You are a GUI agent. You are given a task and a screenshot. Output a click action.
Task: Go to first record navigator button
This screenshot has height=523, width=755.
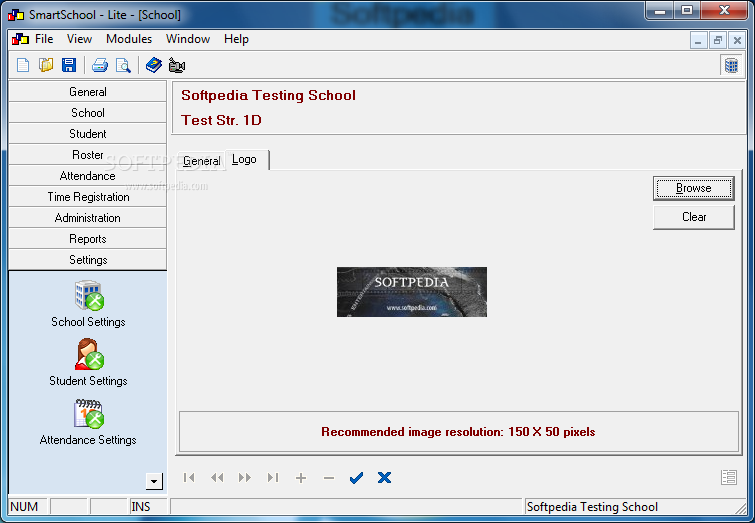pos(189,477)
